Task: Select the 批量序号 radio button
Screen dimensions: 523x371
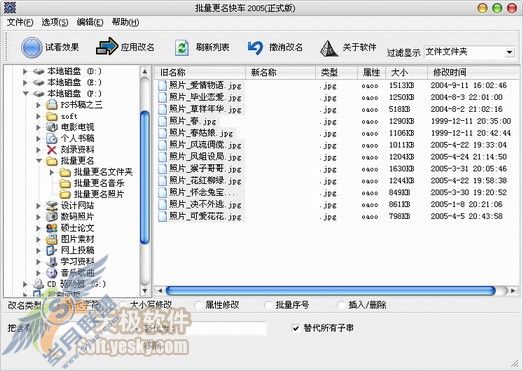Action: pos(268,305)
